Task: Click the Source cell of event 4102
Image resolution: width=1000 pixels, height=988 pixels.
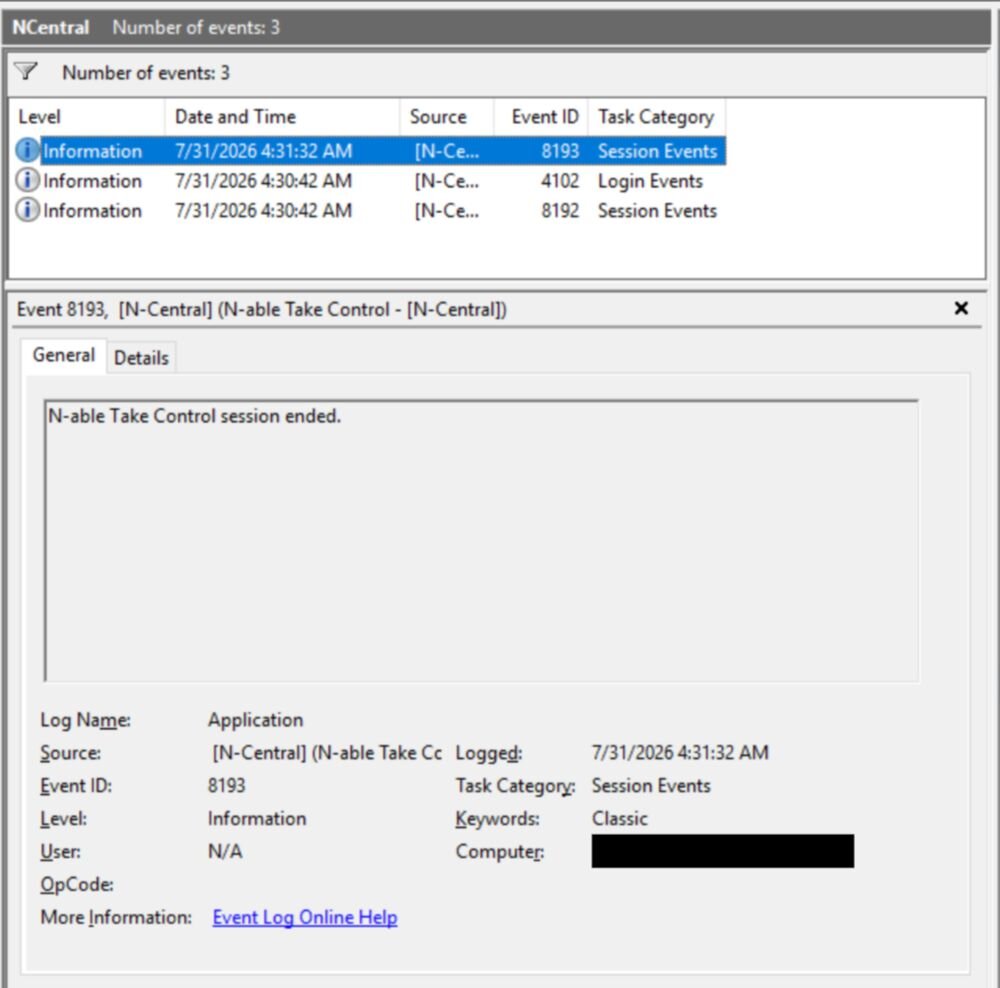Action: [446, 181]
